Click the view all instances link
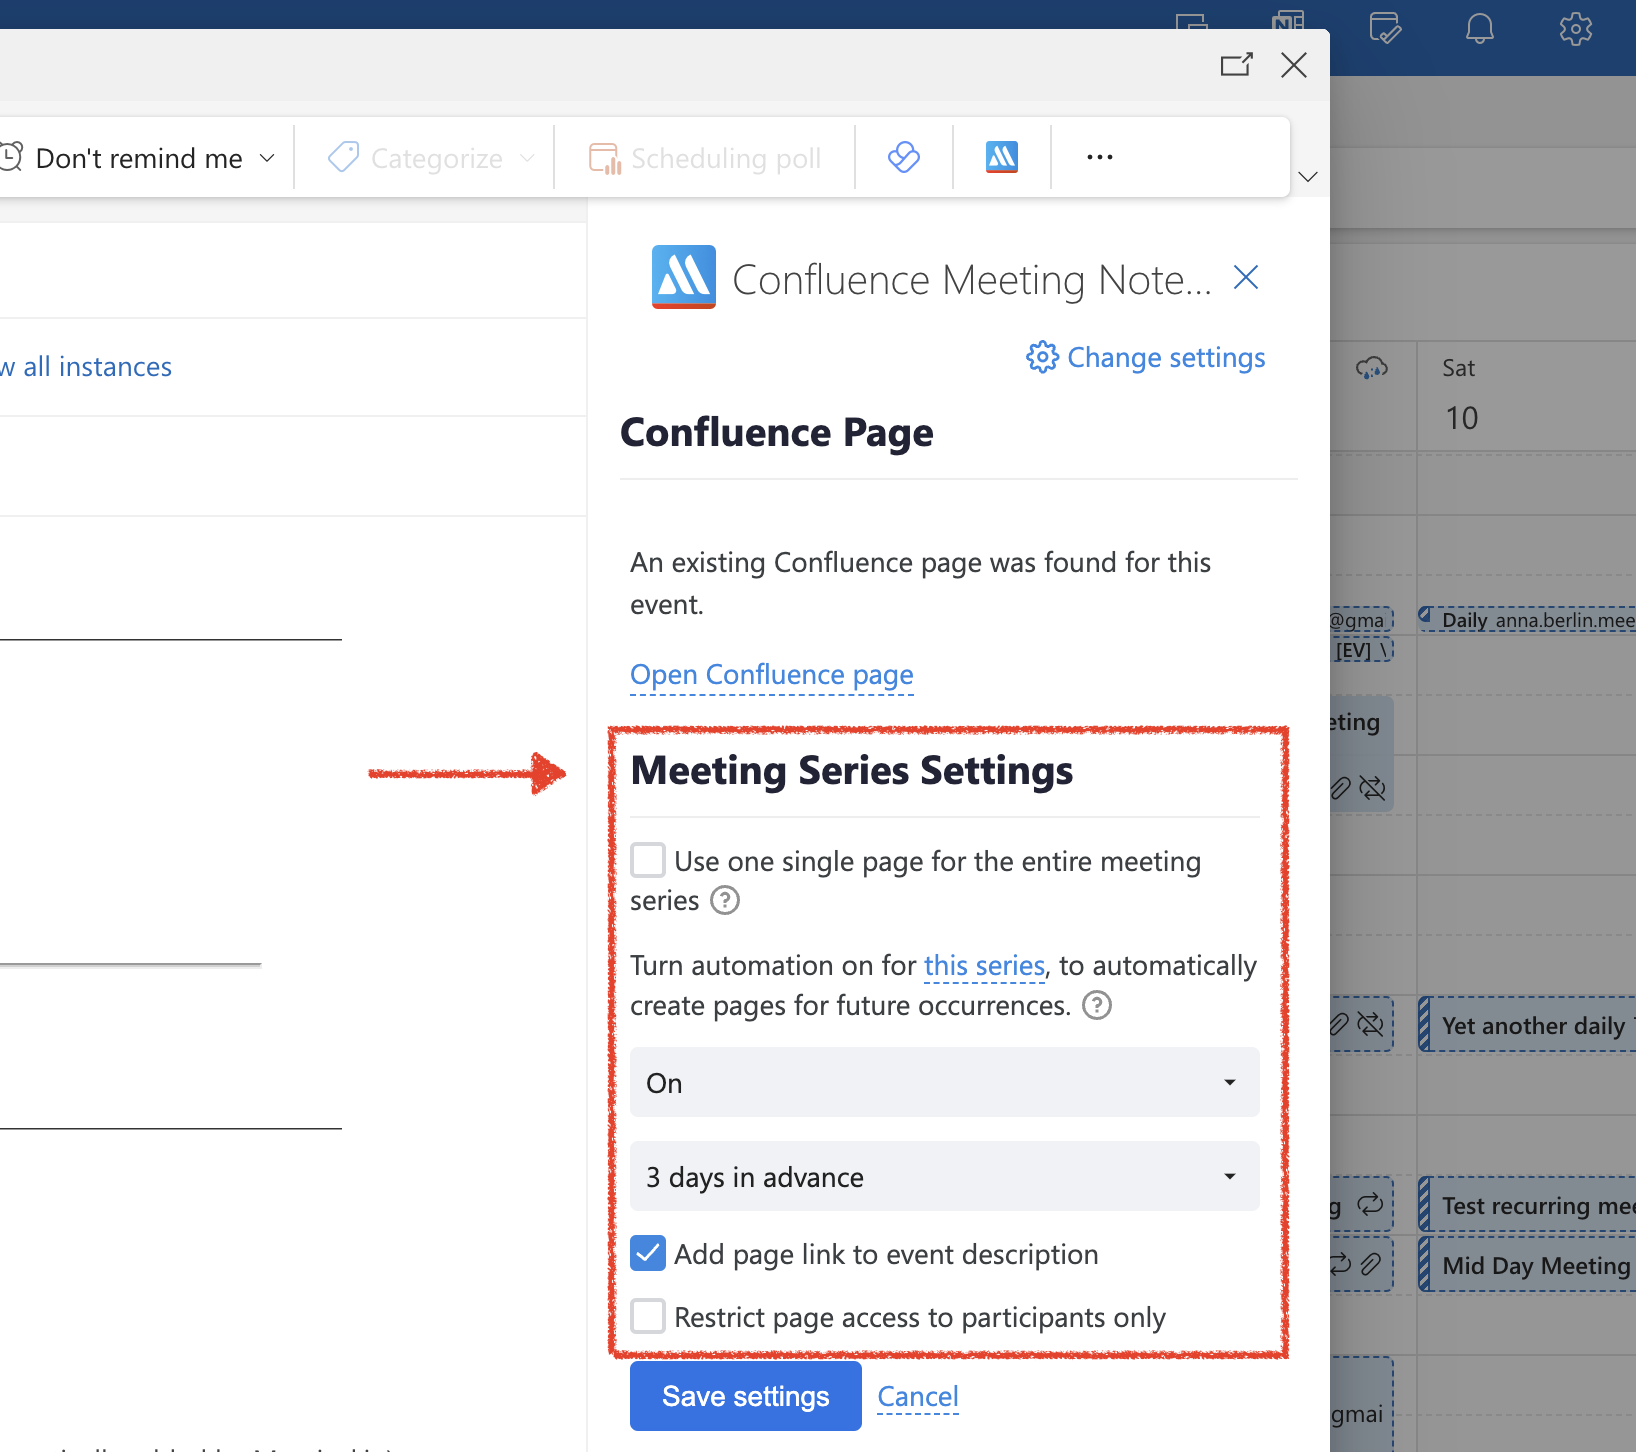Viewport: 1636px width, 1452px height. point(86,367)
